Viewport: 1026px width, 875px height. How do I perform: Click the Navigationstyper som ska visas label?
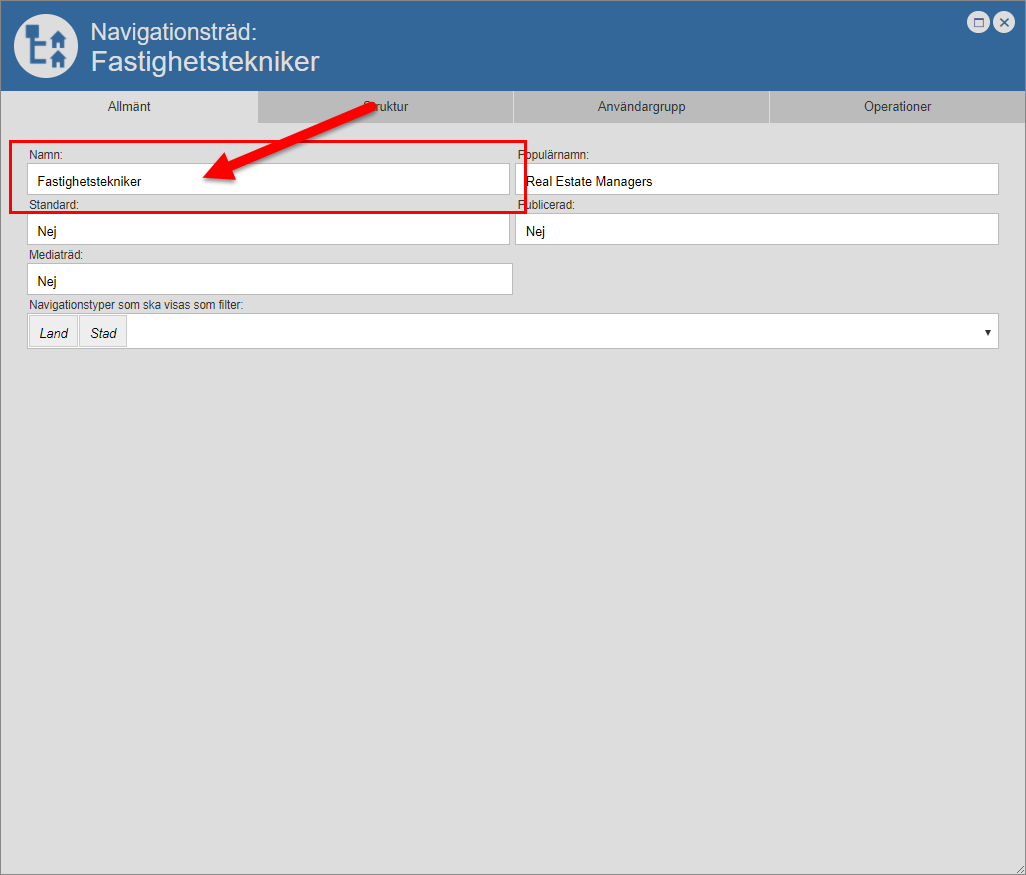[136, 305]
